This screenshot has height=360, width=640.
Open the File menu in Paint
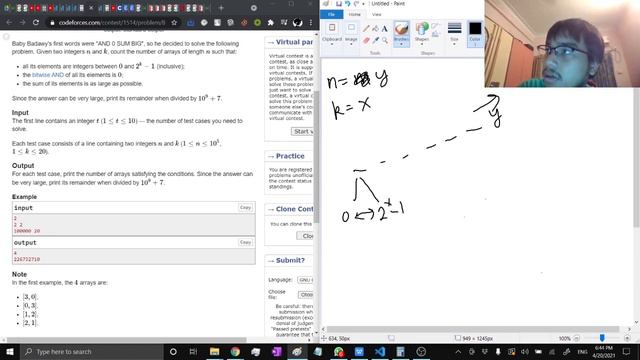(x=331, y=14)
